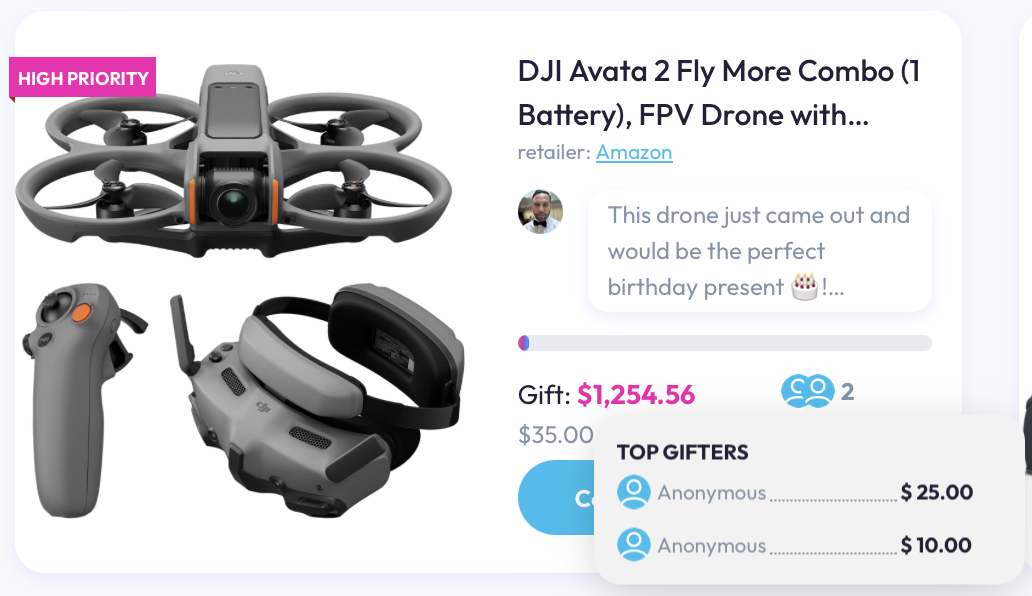This screenshot has width=1032, height=596.
Task: Click the $1,254.56 gift price
Action: (636, 395)
